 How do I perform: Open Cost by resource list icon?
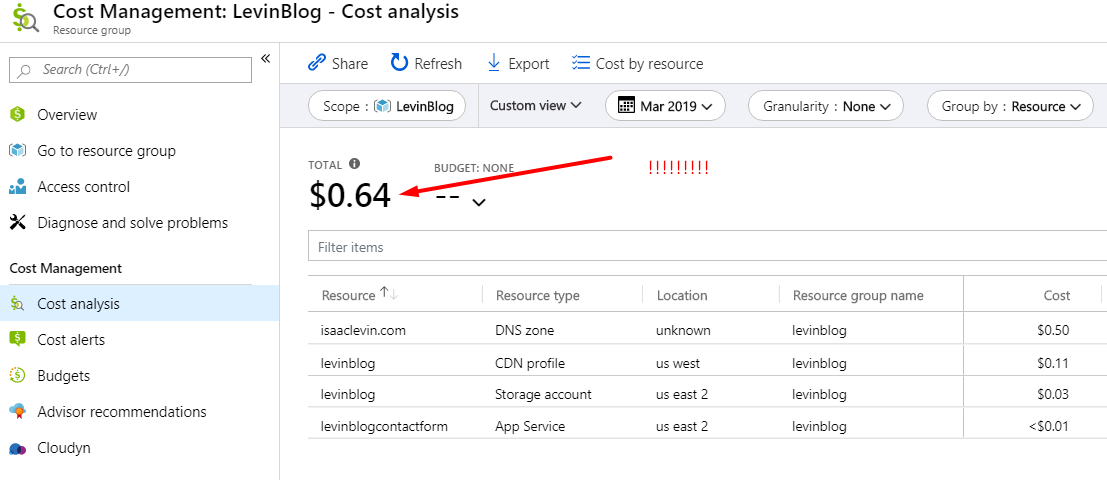[x=580, y=63]
